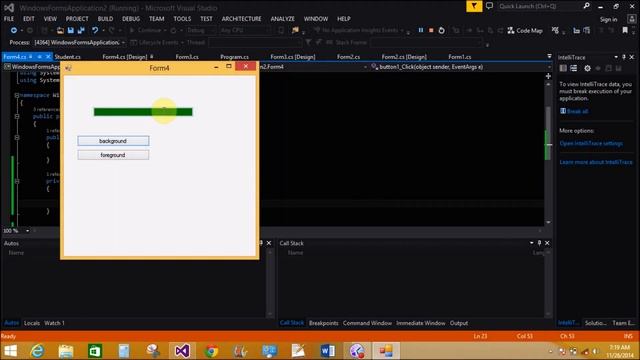Image resolution: width=640 pixels, height=360 pixels.
Task: Collapse the private method outline block
Action: 17,181
